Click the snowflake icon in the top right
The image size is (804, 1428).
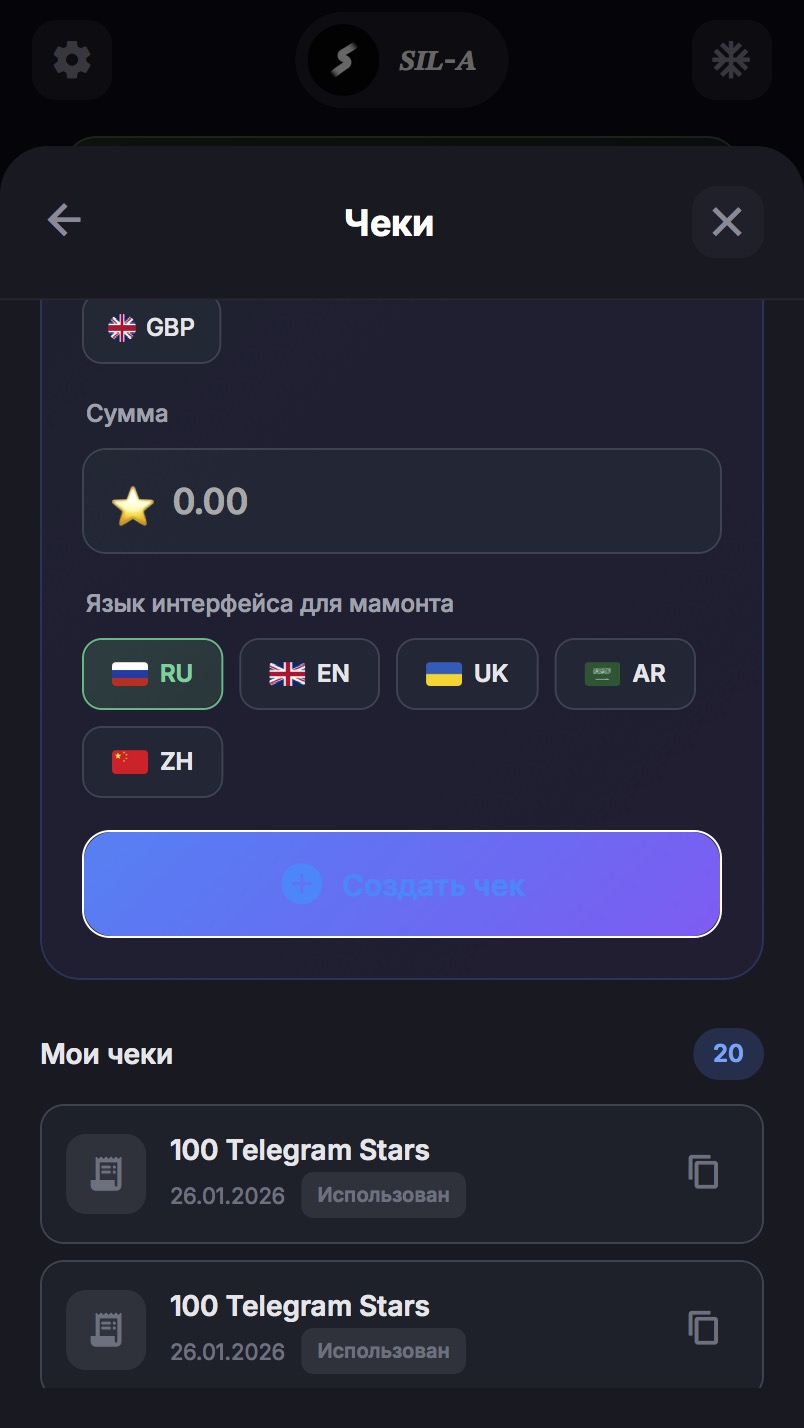(x=731, y=60)
